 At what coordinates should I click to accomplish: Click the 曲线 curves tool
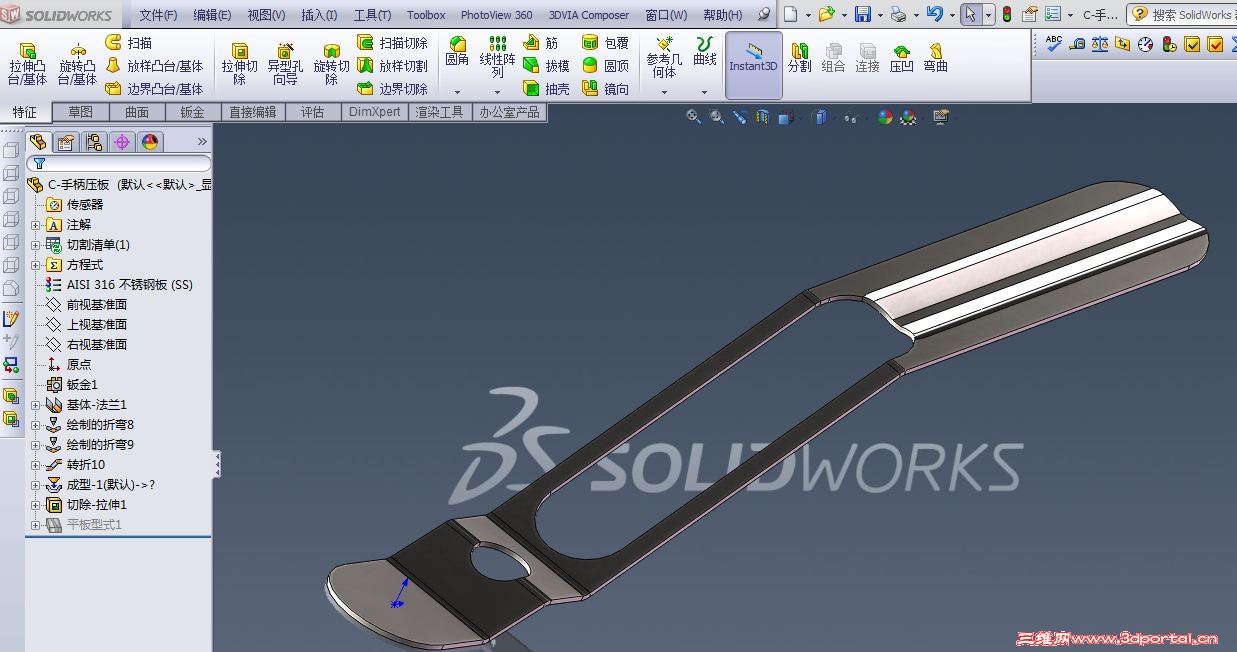(705, 51)
